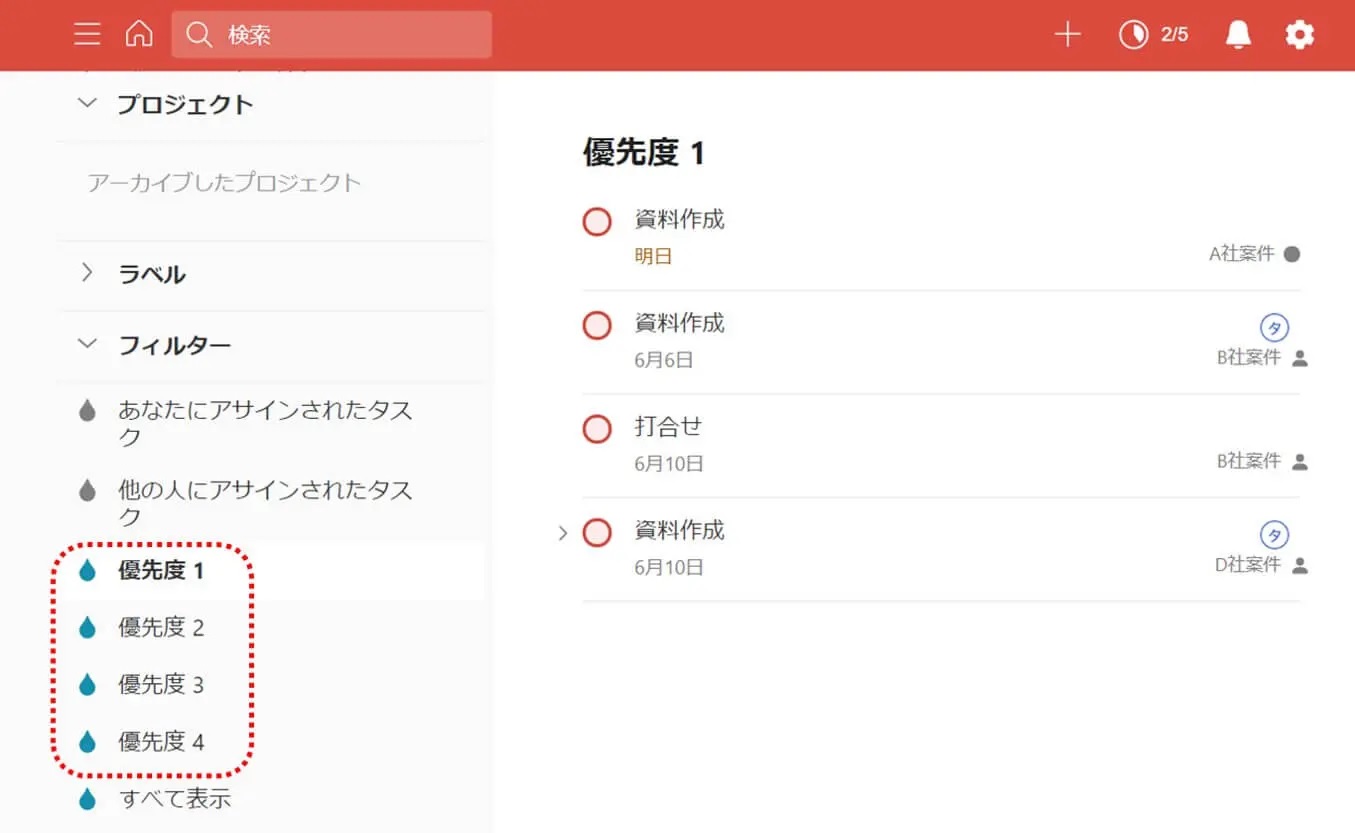
Task: Click the gray dot beside A社案件
Action: tap(1292, 254)
